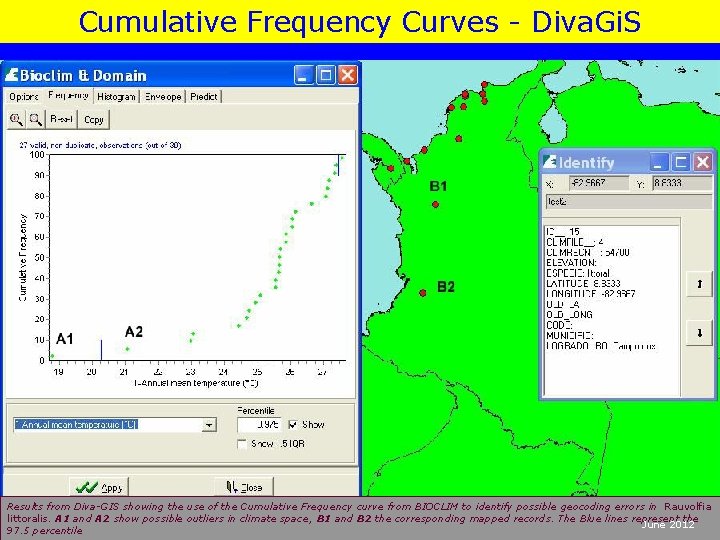Viewport: 720px width, 540px height.
Task: Click the outlier point A2 on the curve
Action: pyautogui.click(x=128, y=349)
